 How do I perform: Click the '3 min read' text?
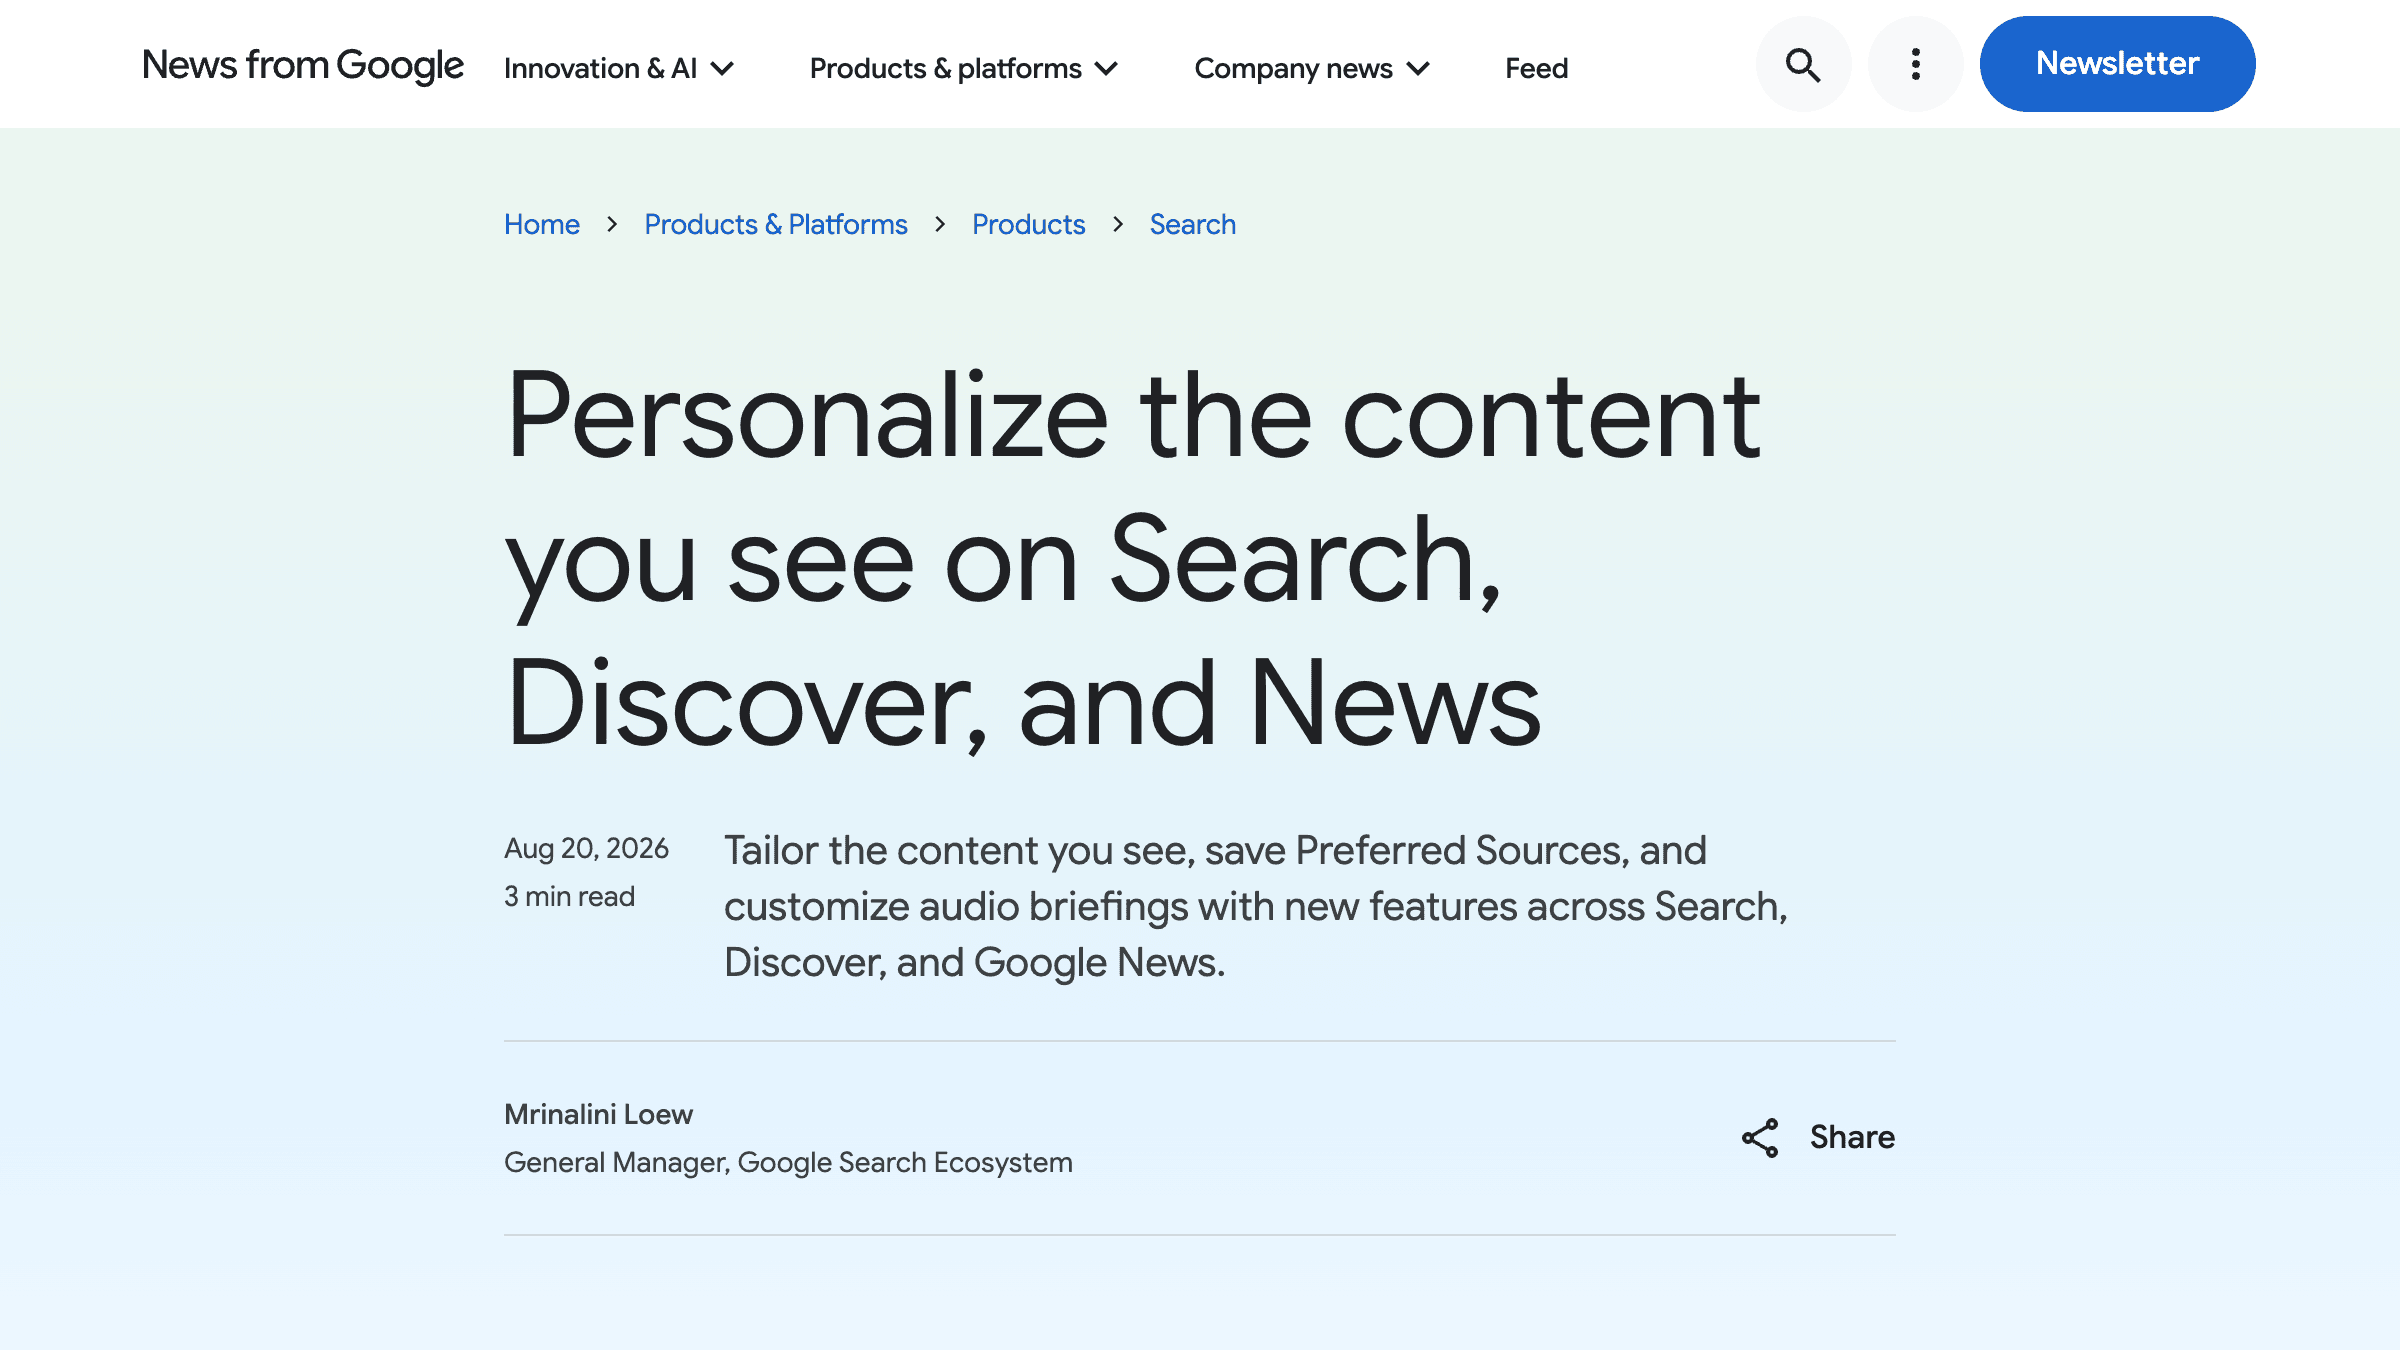point(569,896)
